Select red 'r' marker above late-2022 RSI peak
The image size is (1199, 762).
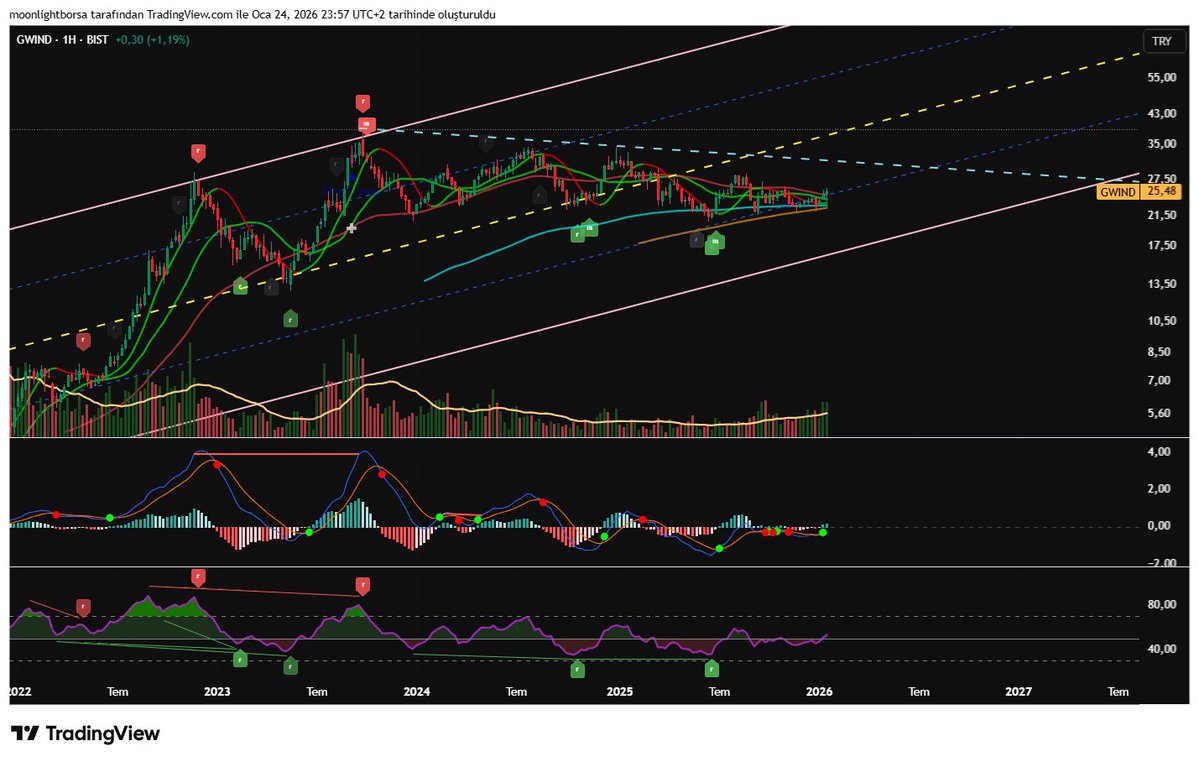198,577
